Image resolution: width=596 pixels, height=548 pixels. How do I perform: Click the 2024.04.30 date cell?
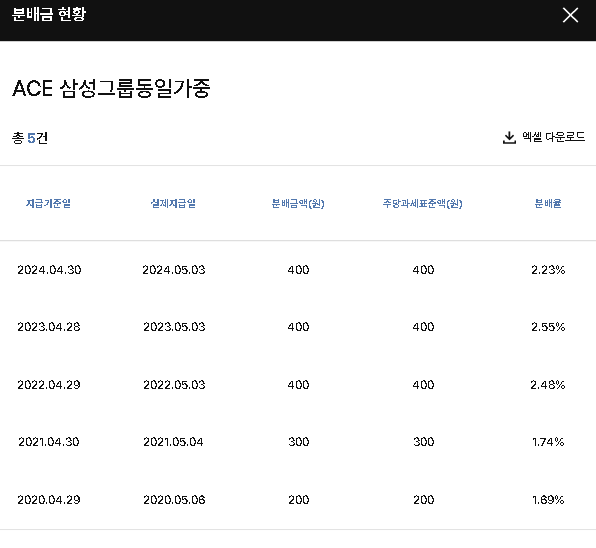pos(49,270)
